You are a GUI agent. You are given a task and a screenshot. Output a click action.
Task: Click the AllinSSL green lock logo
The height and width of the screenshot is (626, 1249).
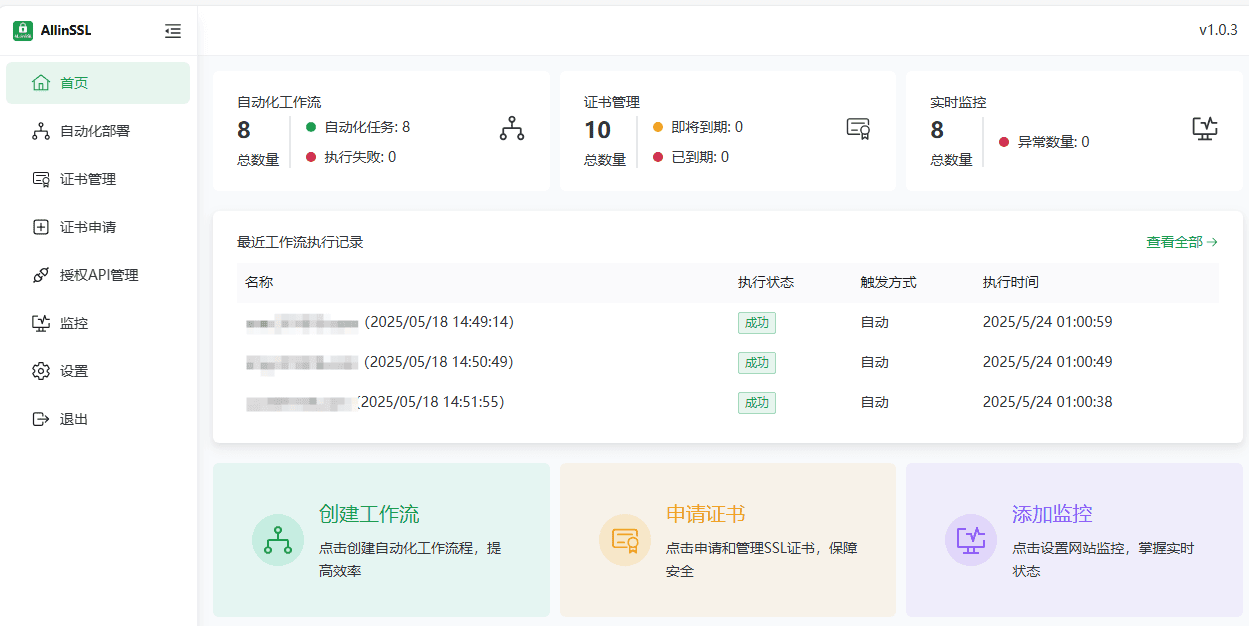[23, 31]
